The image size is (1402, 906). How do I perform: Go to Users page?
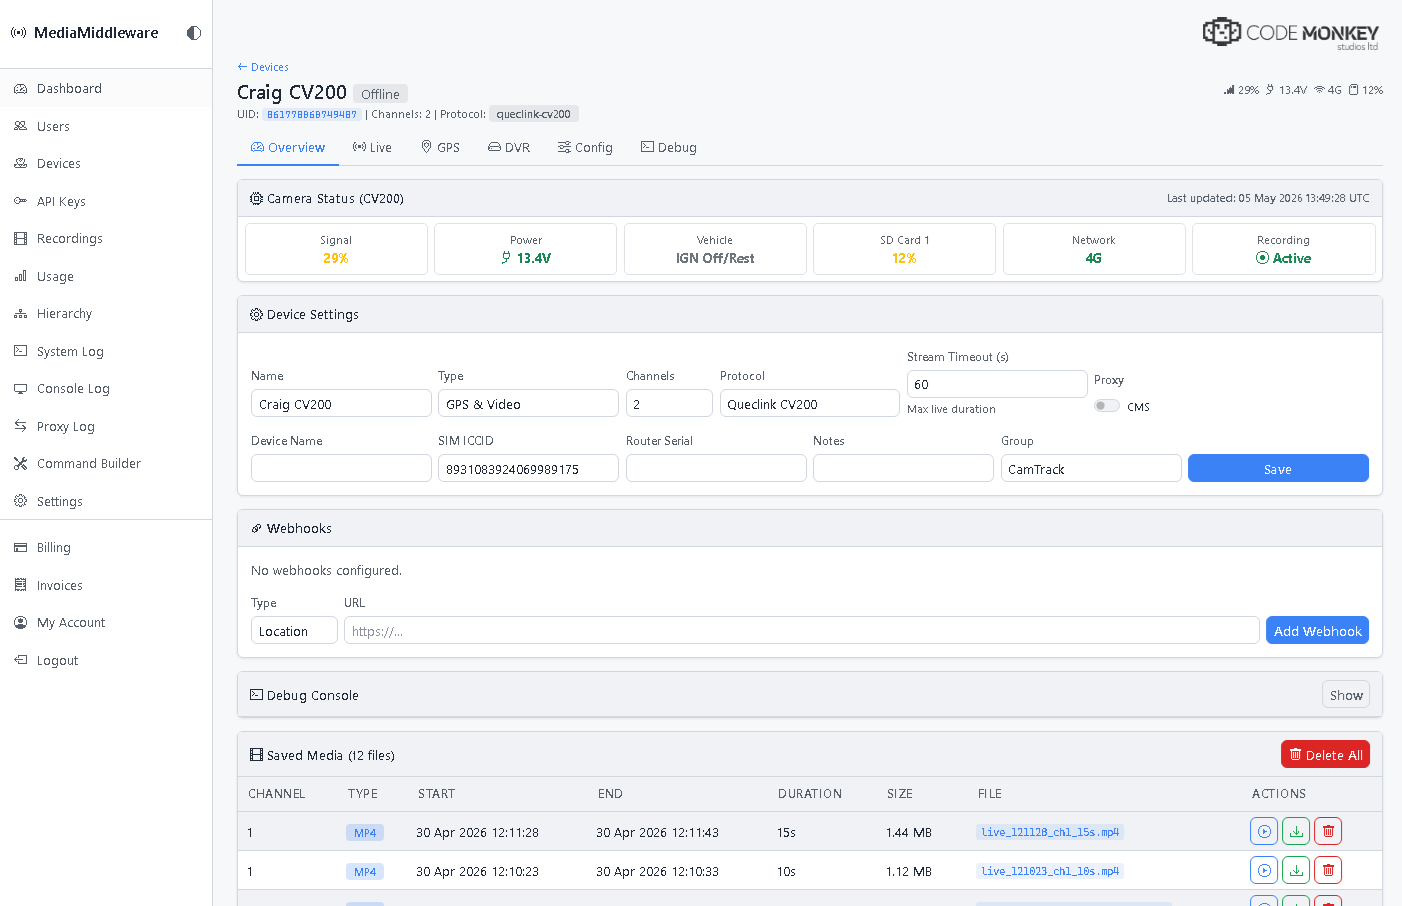106,126
